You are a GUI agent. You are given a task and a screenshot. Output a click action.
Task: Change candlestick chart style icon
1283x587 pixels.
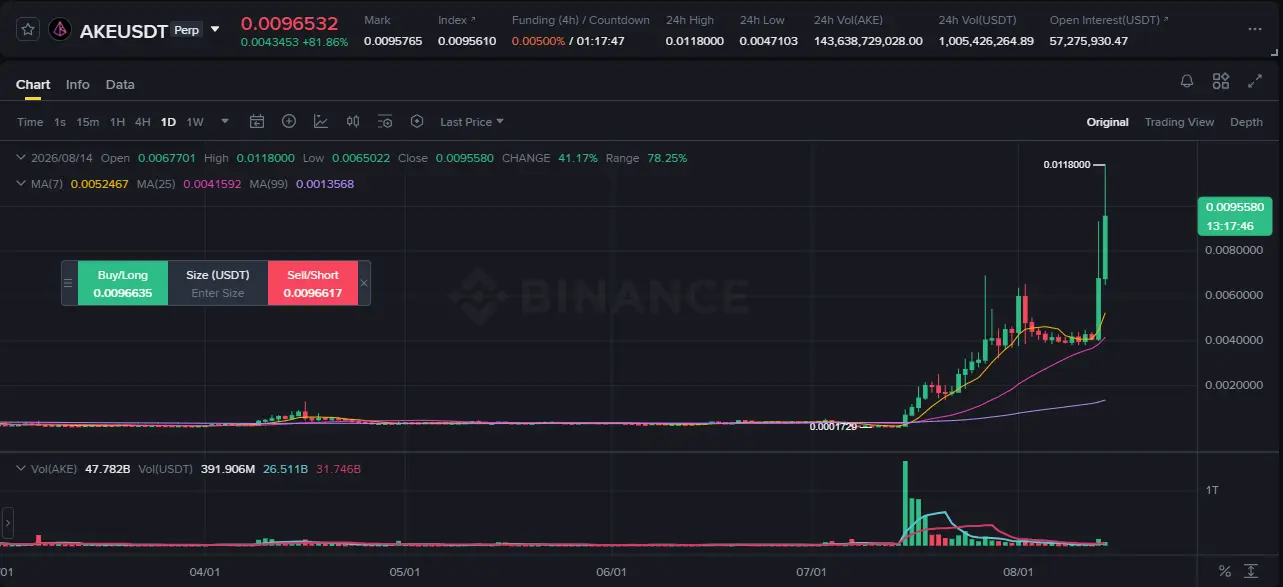point(353,122)
